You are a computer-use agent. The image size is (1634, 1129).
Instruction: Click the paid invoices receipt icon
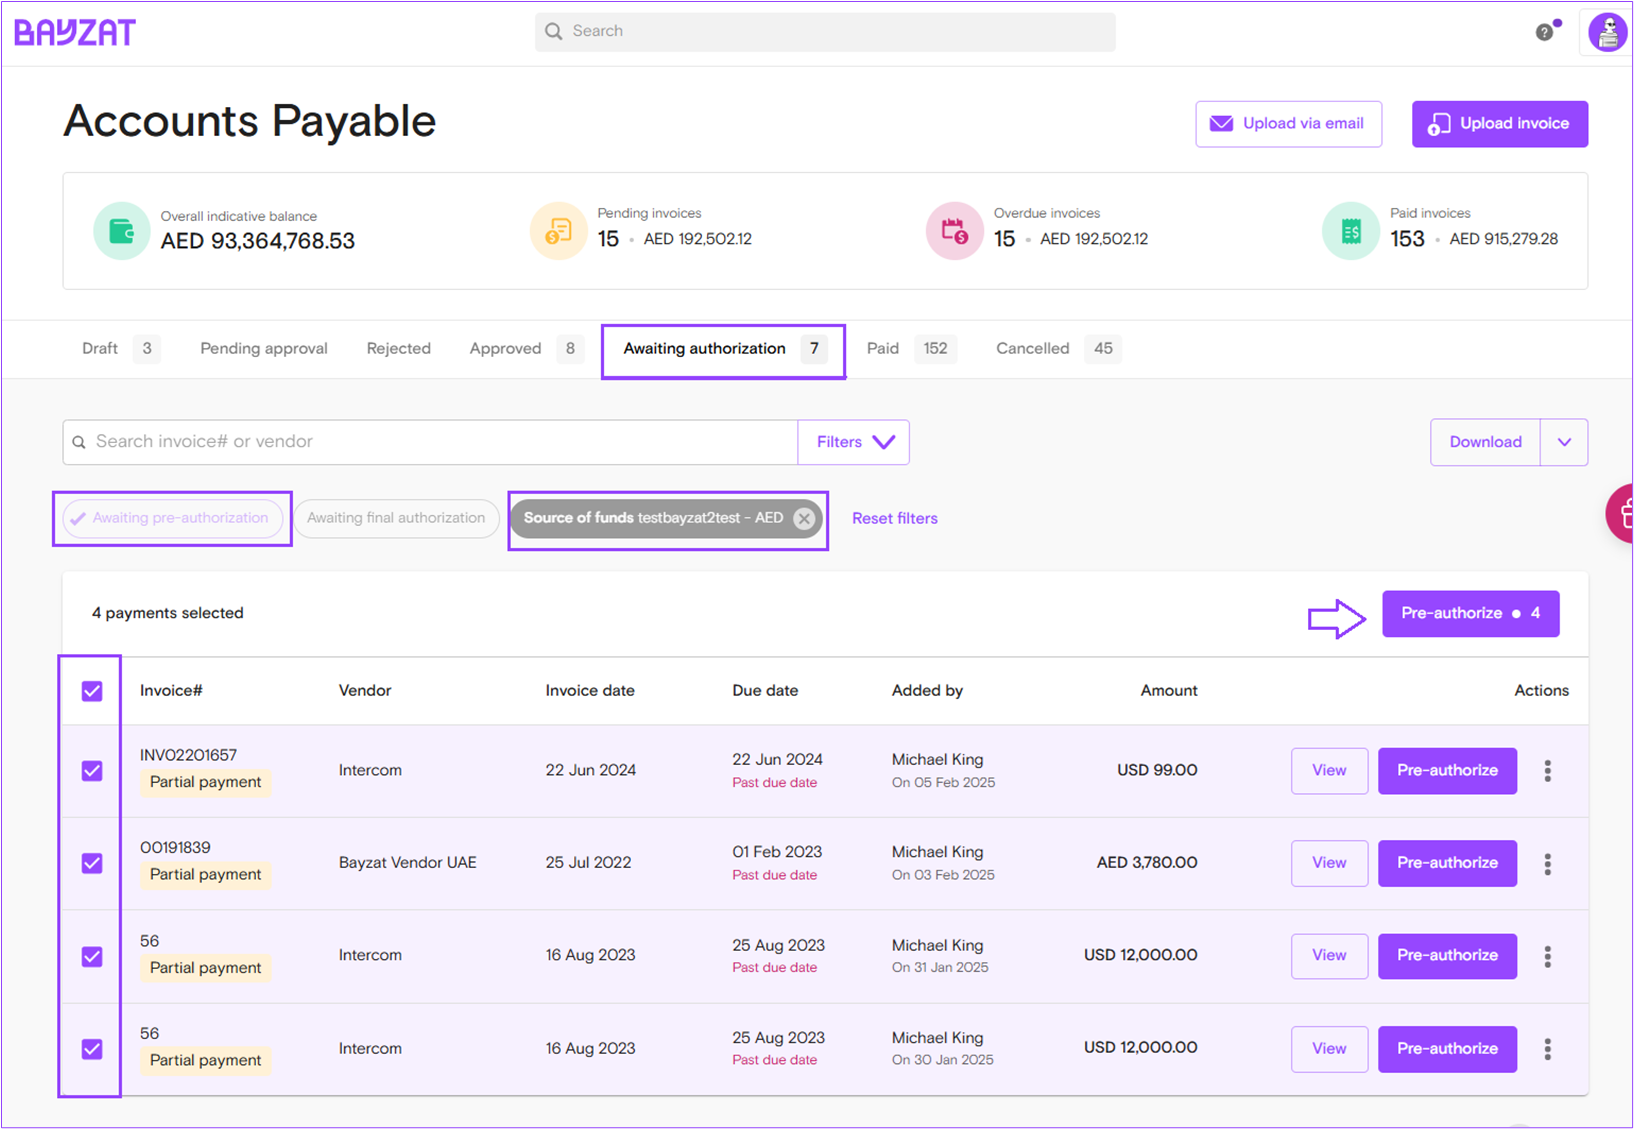(x=1350, y=231)
